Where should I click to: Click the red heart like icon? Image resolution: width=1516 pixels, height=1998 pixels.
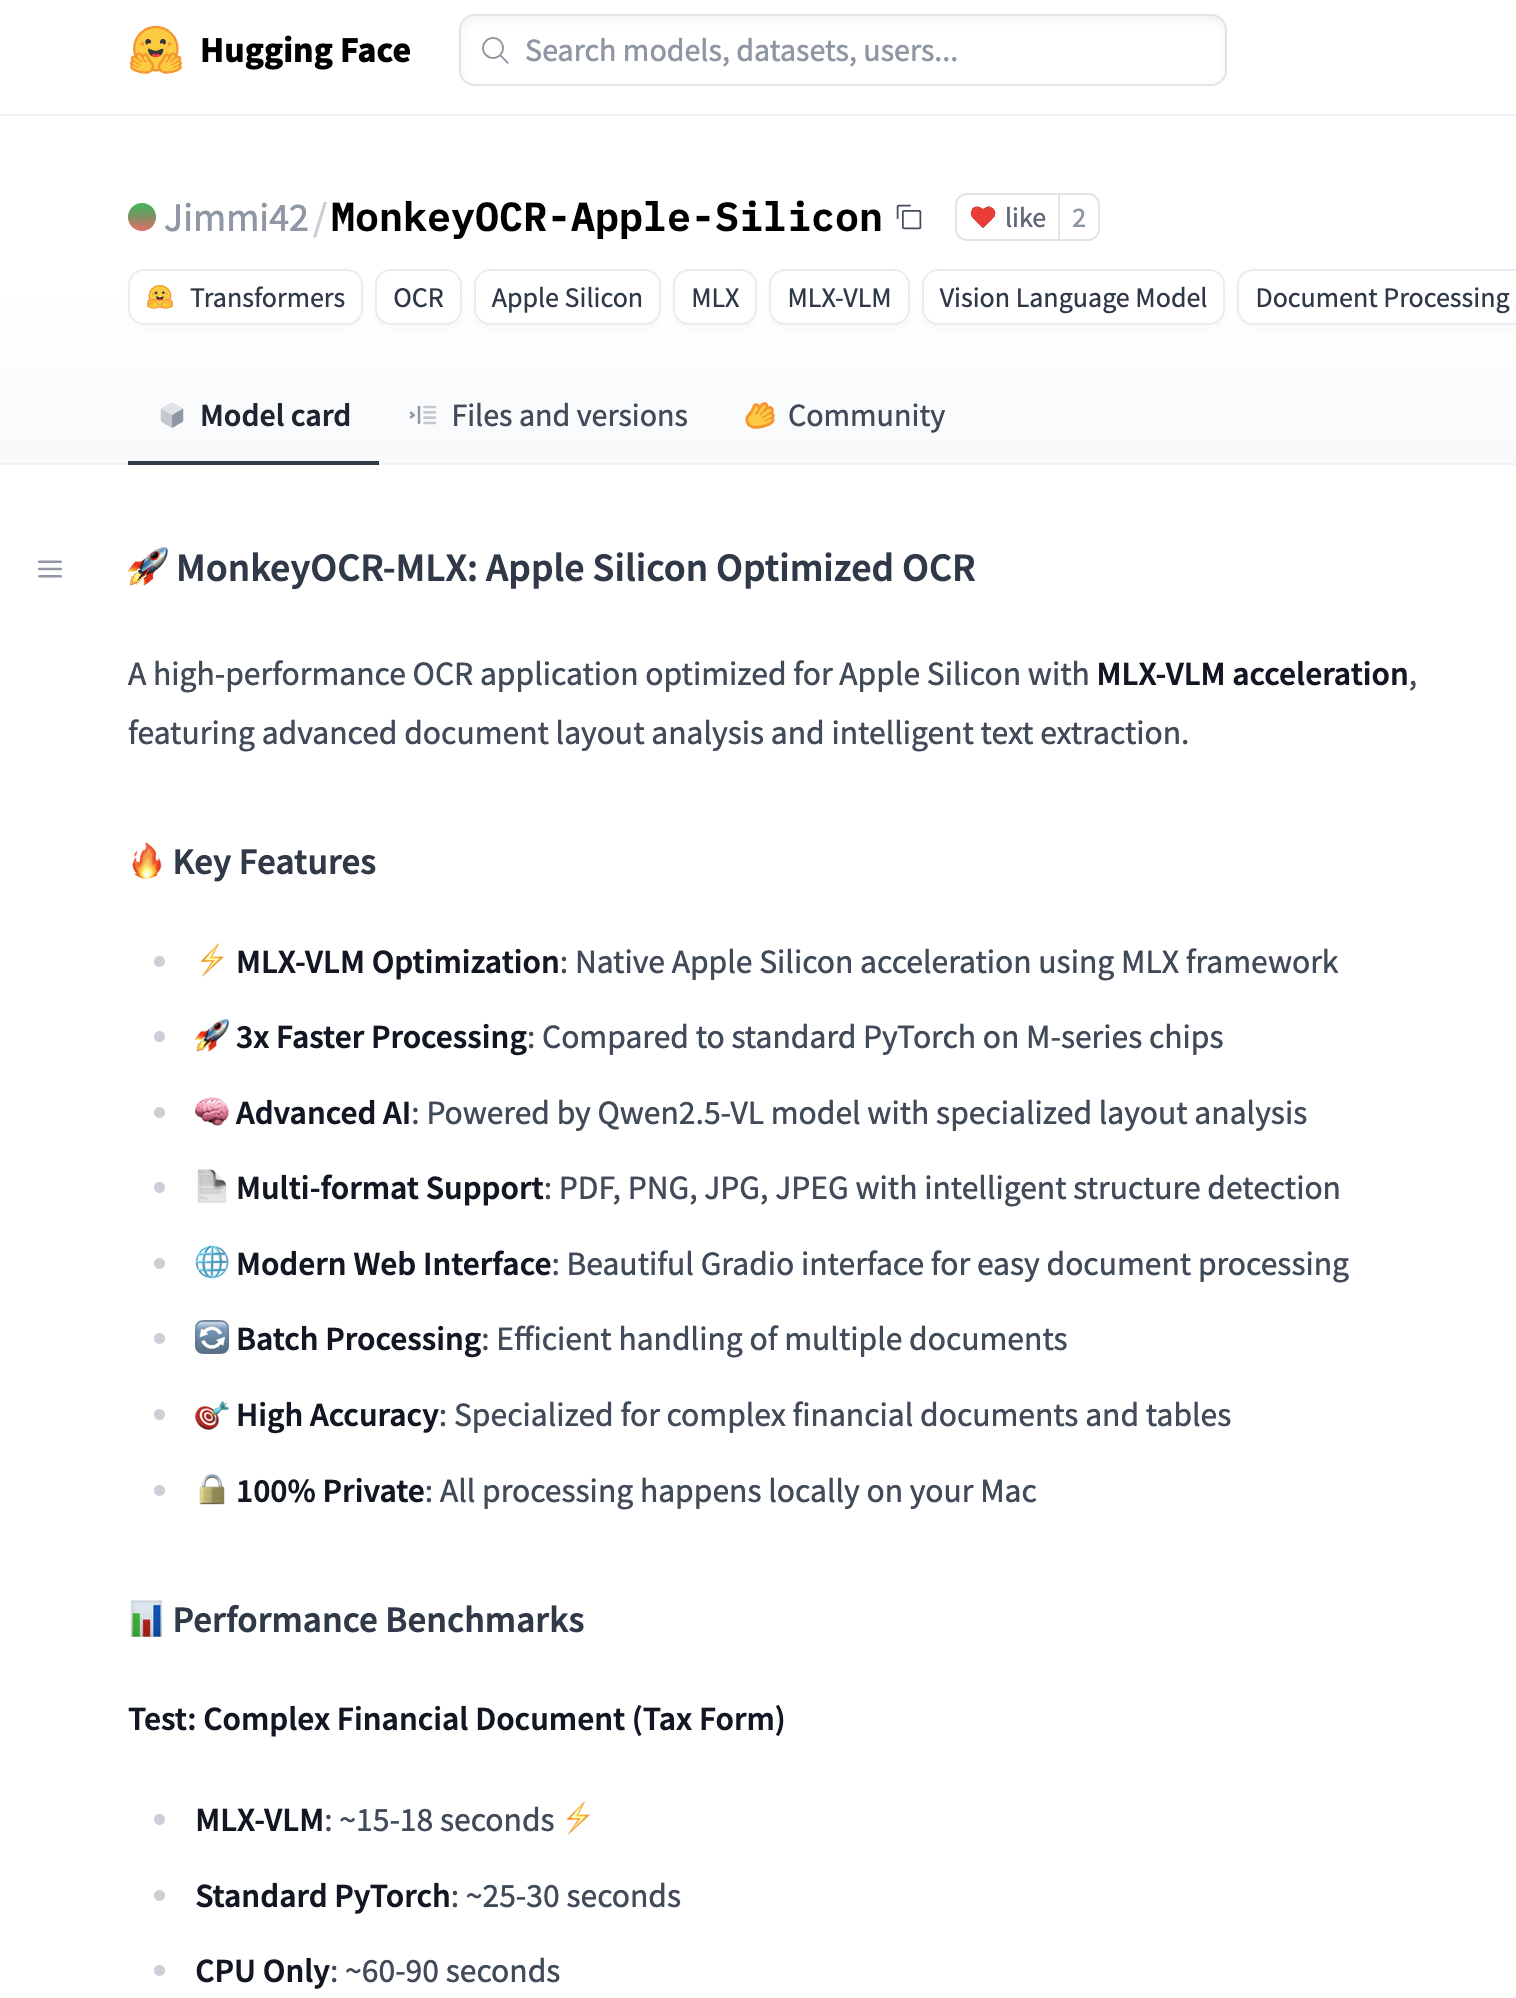pyautogui.click(x=983, y=217)
